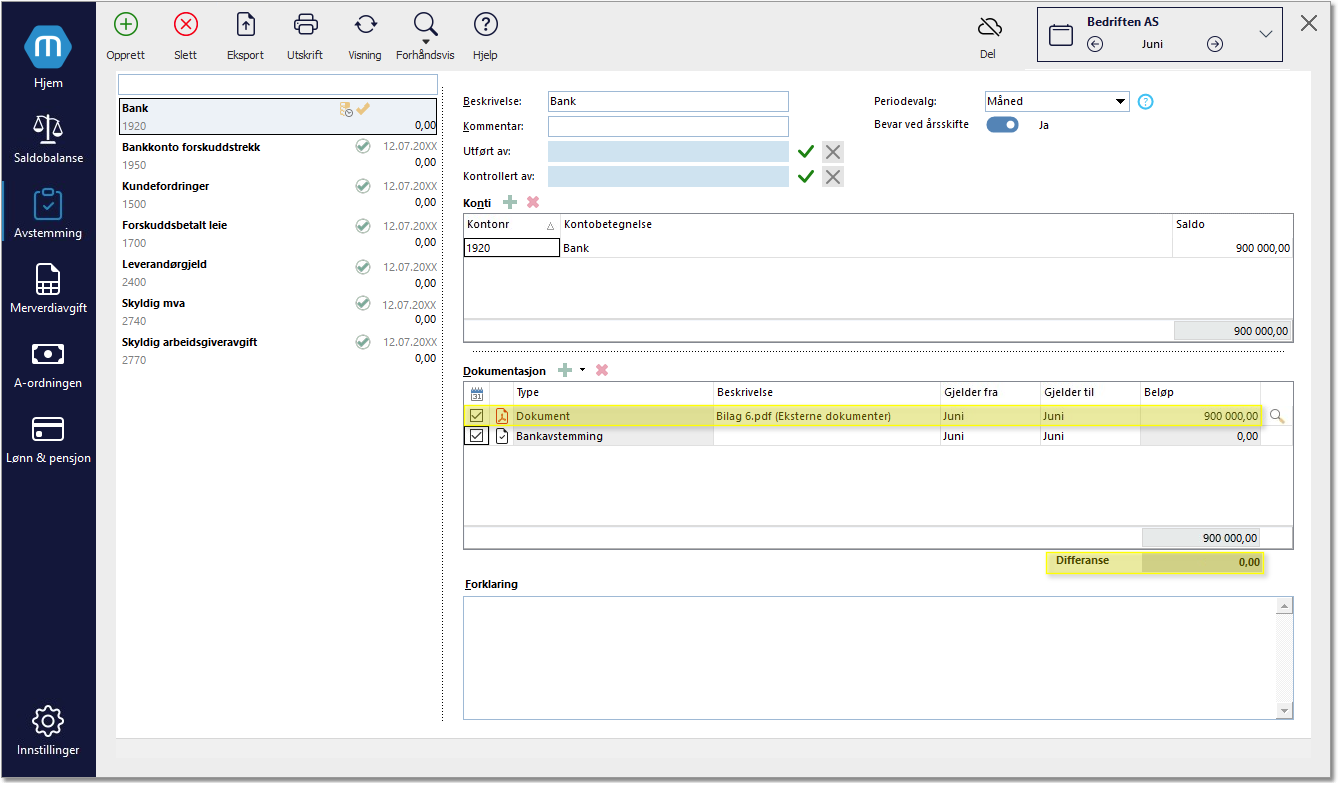Click the calendar column header icon
This screenshot has width=1338, height=785.
(x=477, y=393)
